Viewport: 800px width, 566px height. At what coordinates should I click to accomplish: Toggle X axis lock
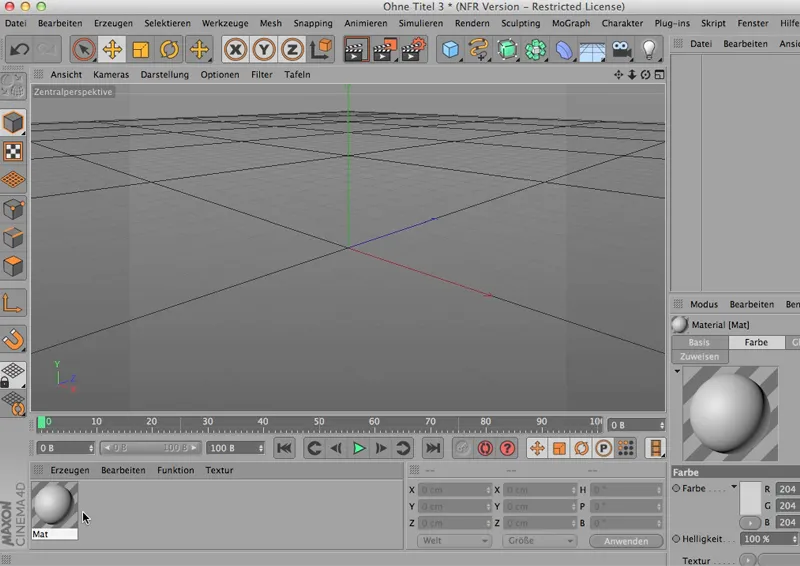[x=235, y=50]
